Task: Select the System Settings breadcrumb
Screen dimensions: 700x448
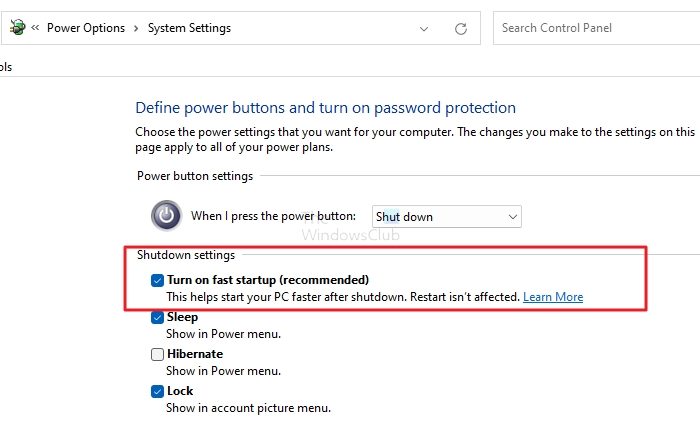Action: 189,28
